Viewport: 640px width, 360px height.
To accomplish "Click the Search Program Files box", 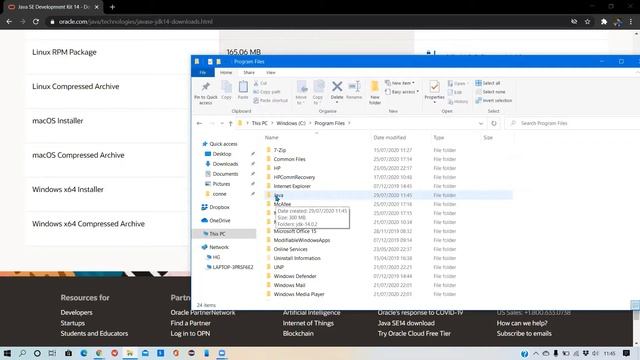I will tap(573, 123).
